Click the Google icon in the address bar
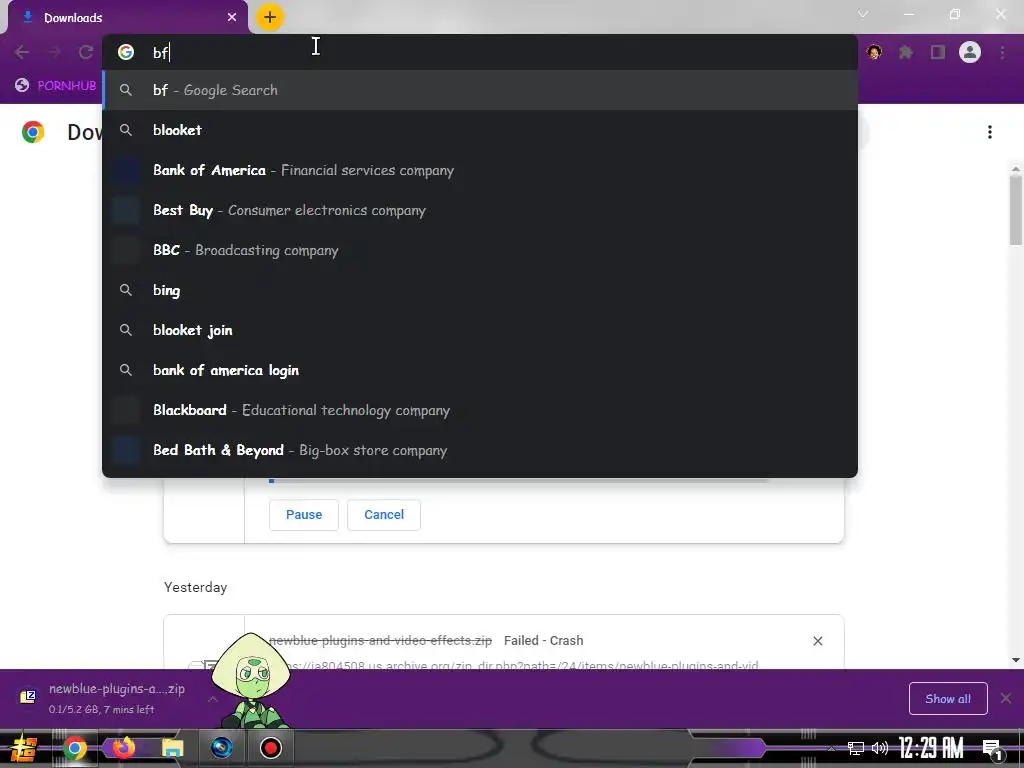The image size is (1024, 768). click(x=125, y=52)
